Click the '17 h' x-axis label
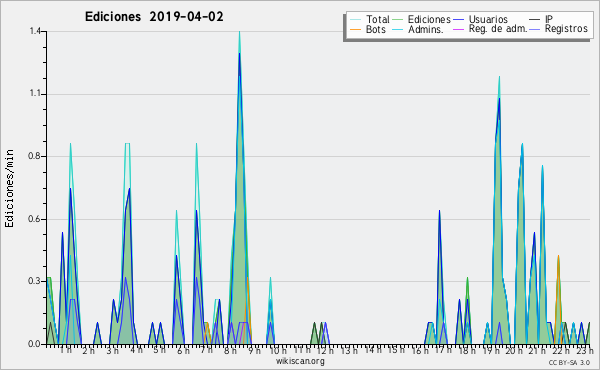The height and width of the screenshot is (370, 600). coord(443,350)
